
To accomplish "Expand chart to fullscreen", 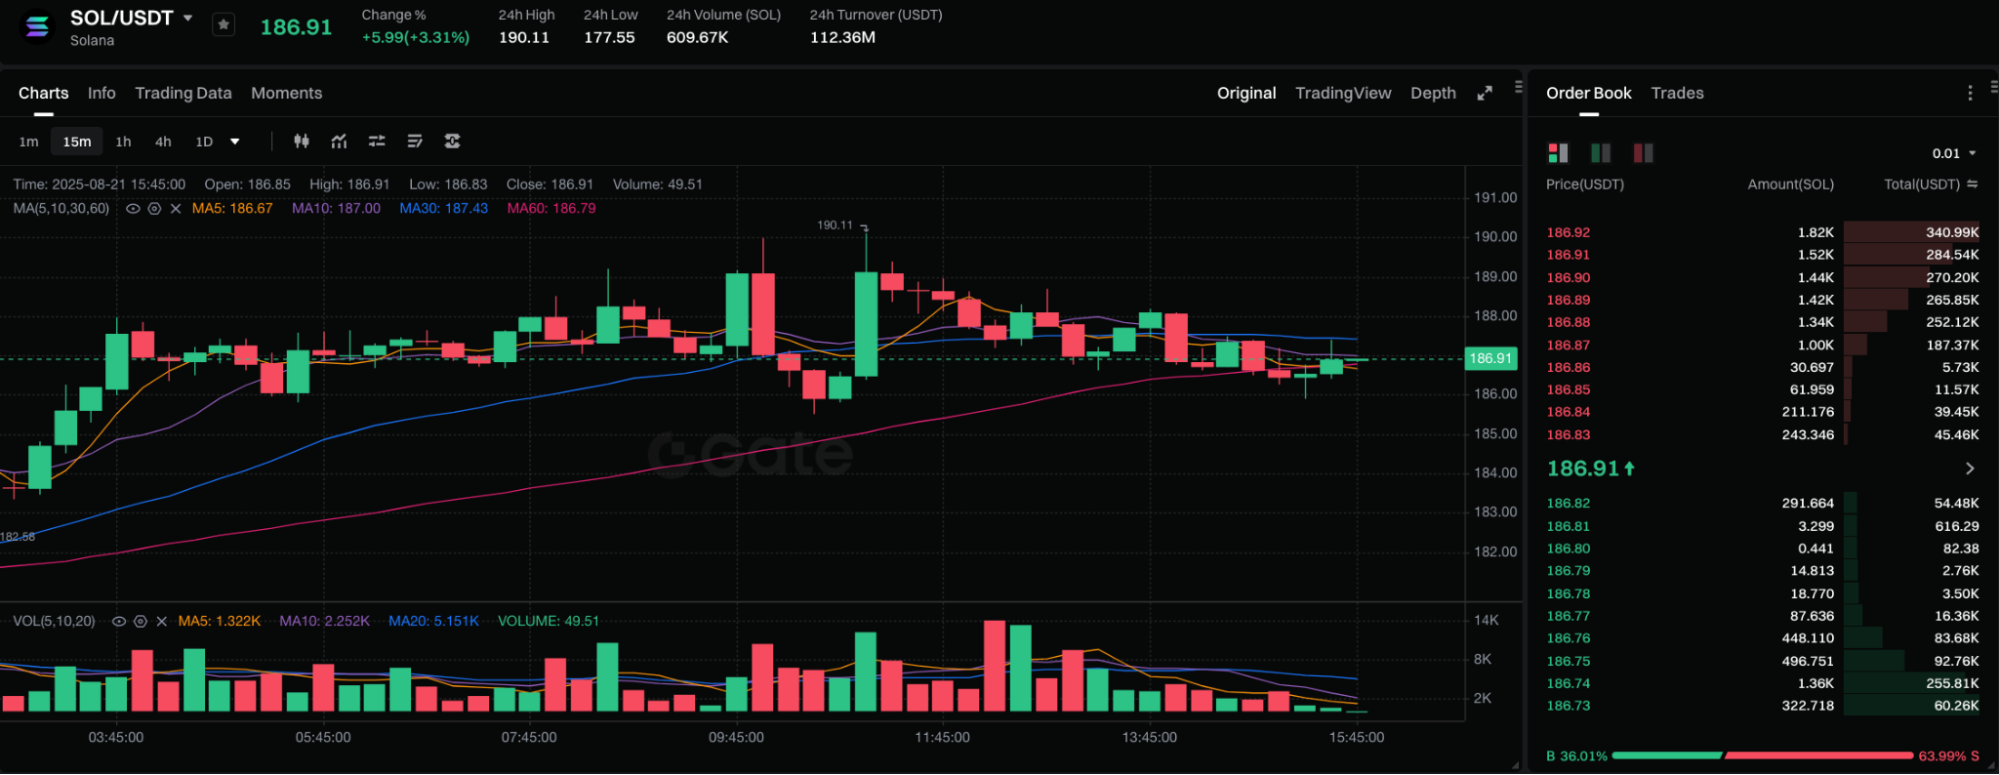I will [x=1485, y=93].
